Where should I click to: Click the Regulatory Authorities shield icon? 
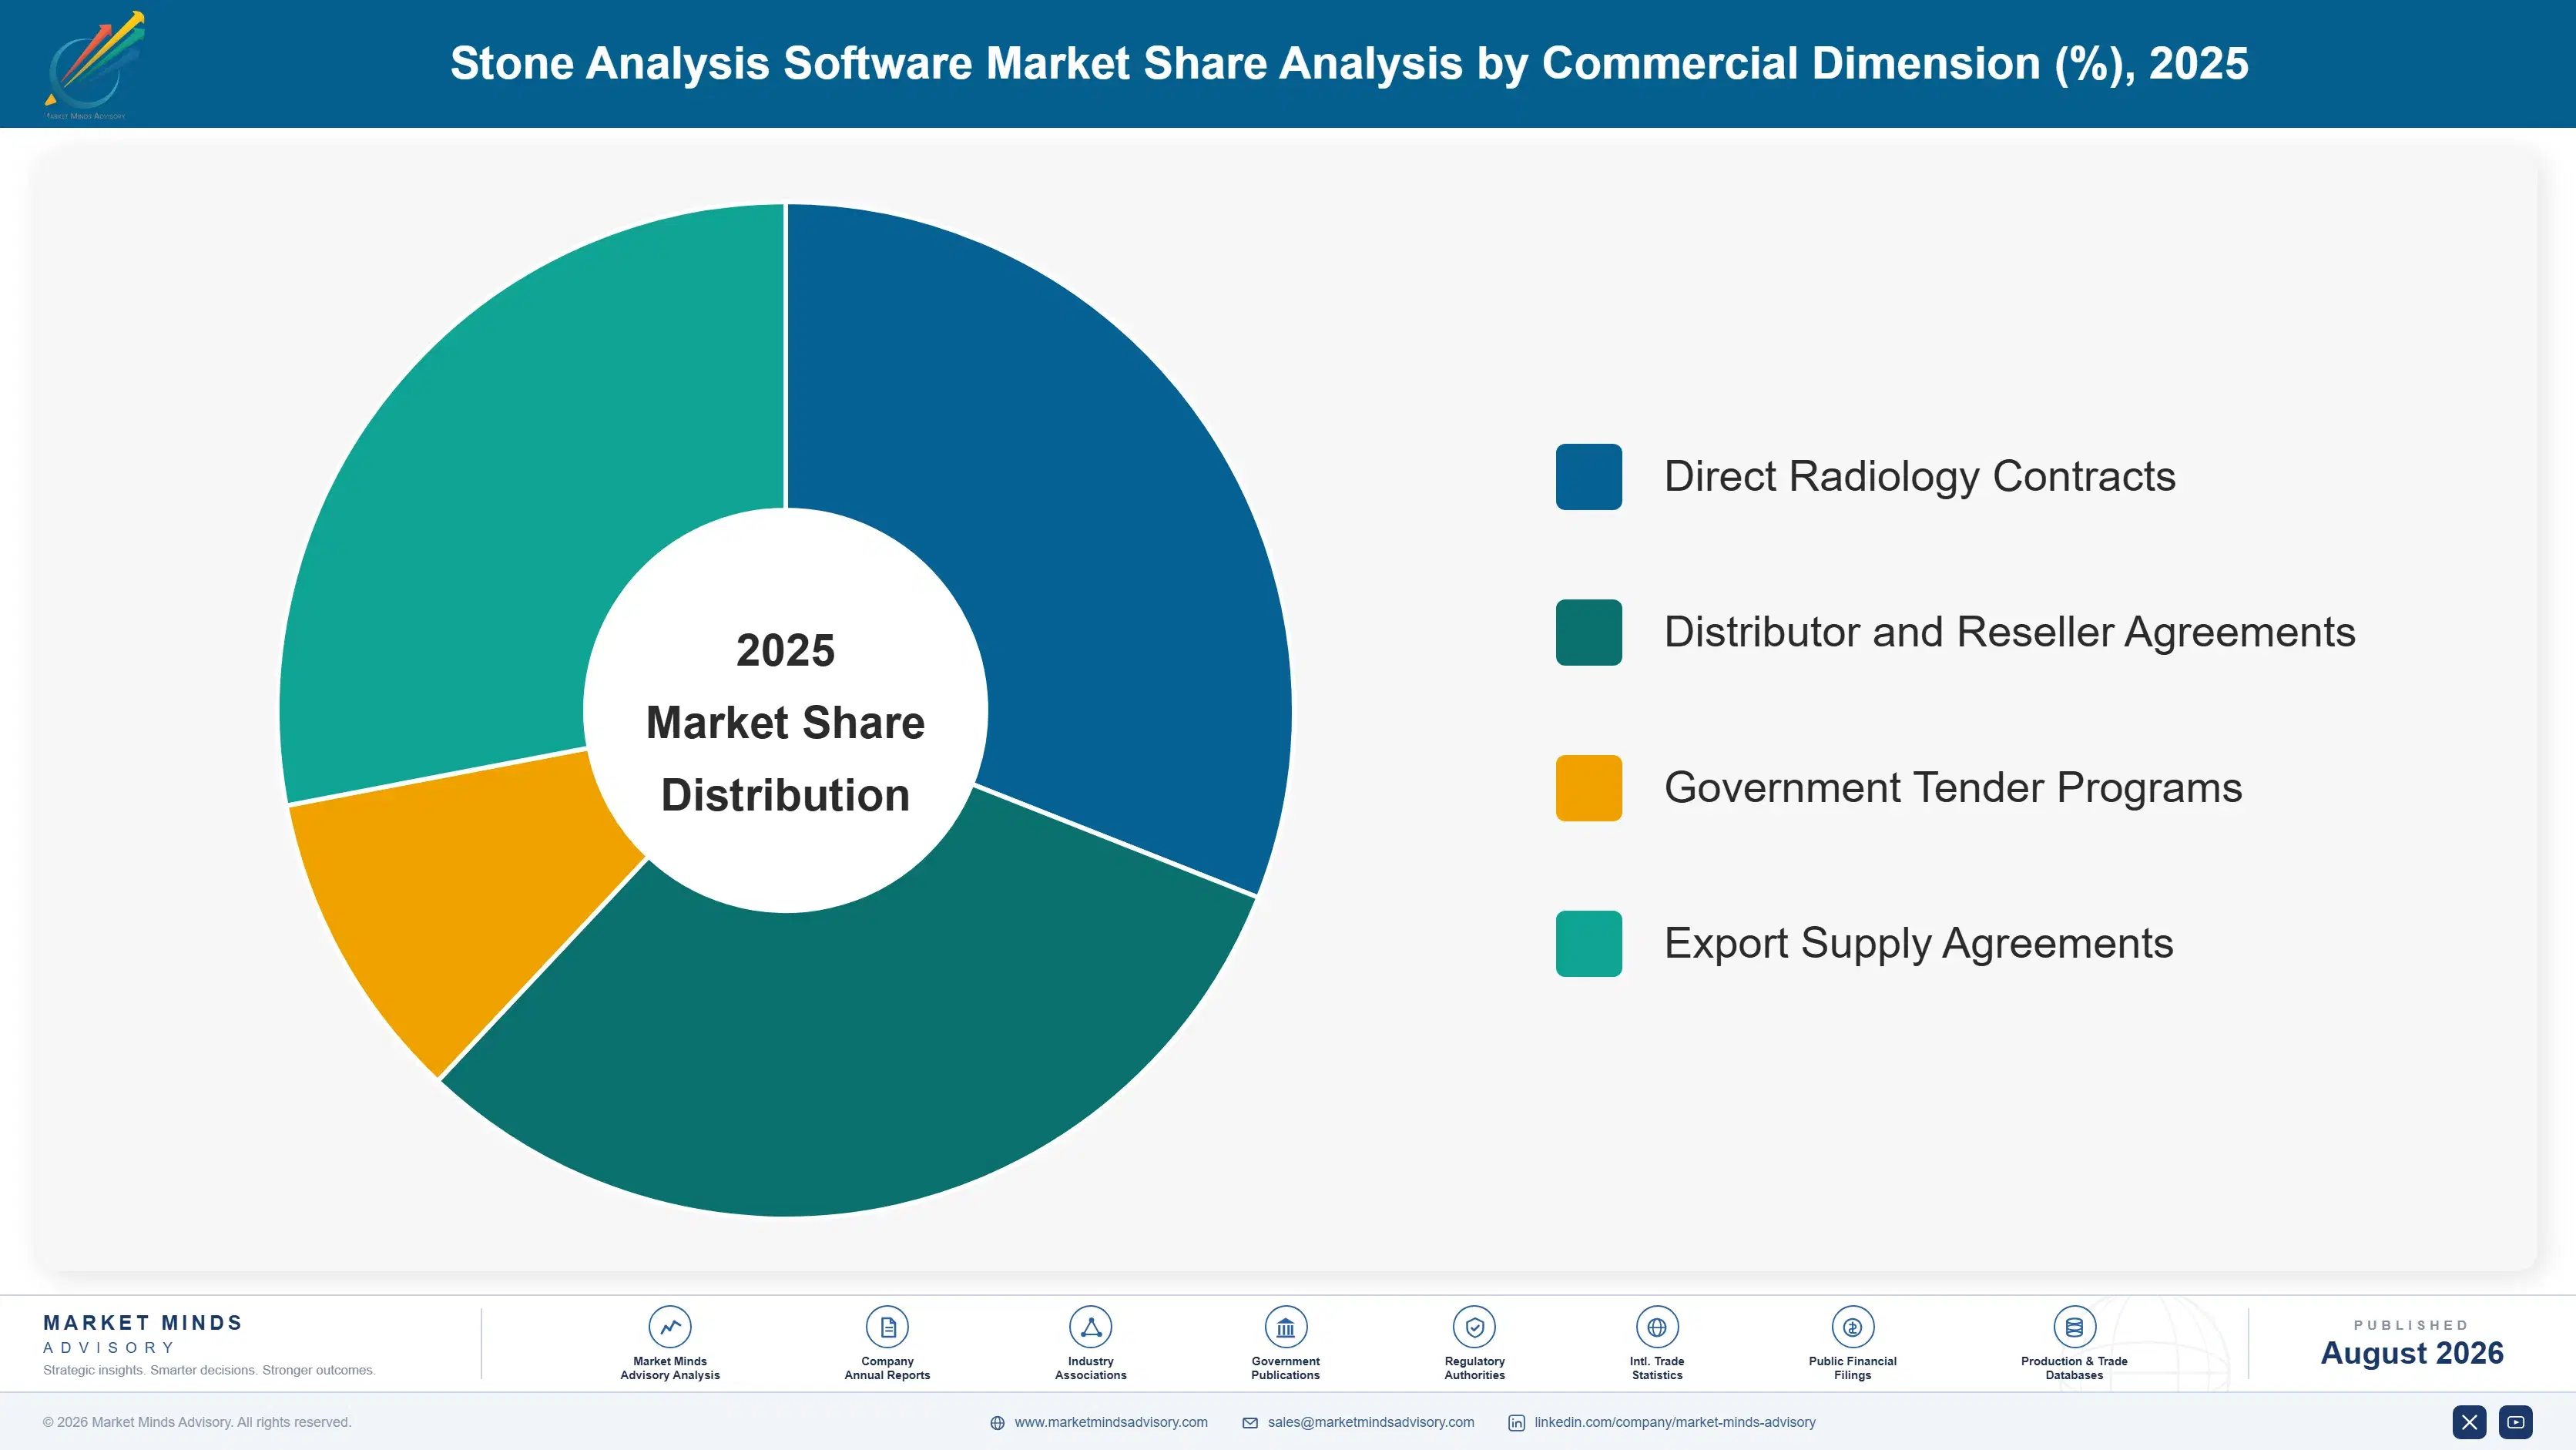(1474, 1327)
